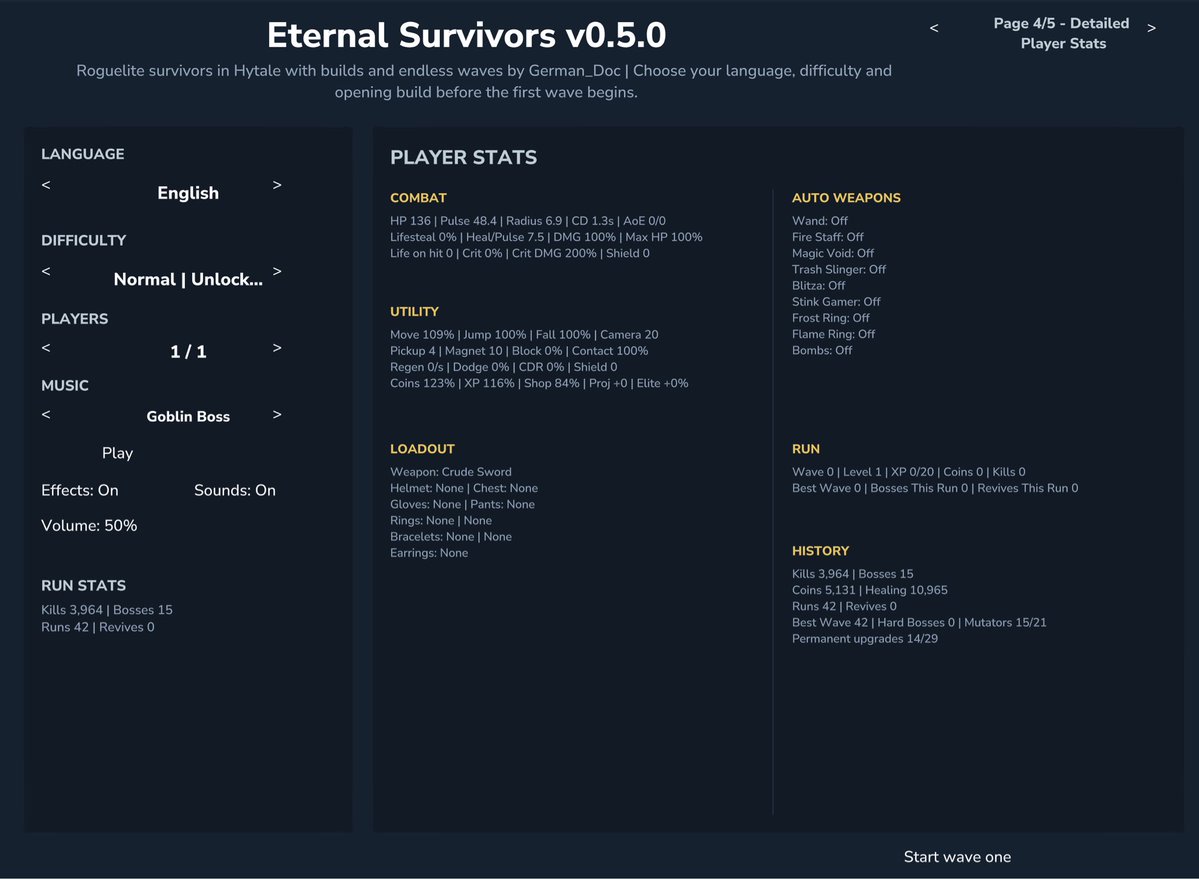Viewport: 1199px width, 879px height.
Task: Click the LOADOUT section heading
Action: 422,449
